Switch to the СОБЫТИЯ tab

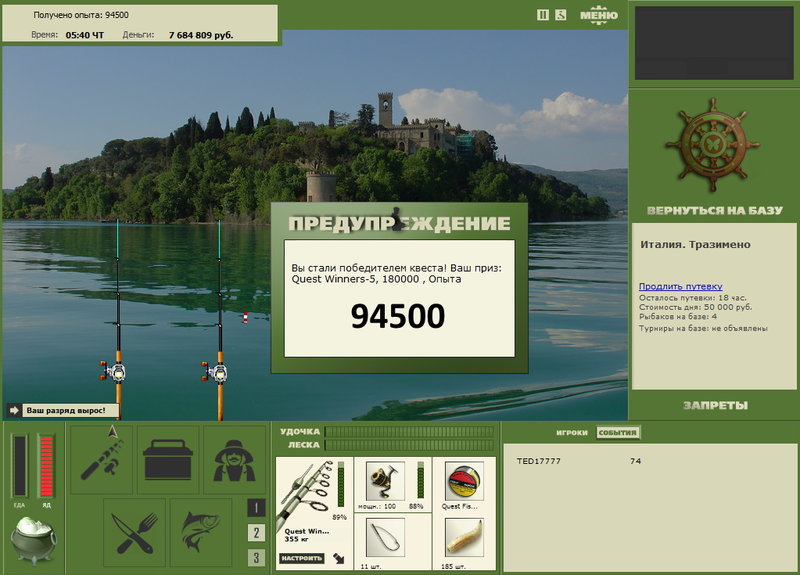(617, 433)
